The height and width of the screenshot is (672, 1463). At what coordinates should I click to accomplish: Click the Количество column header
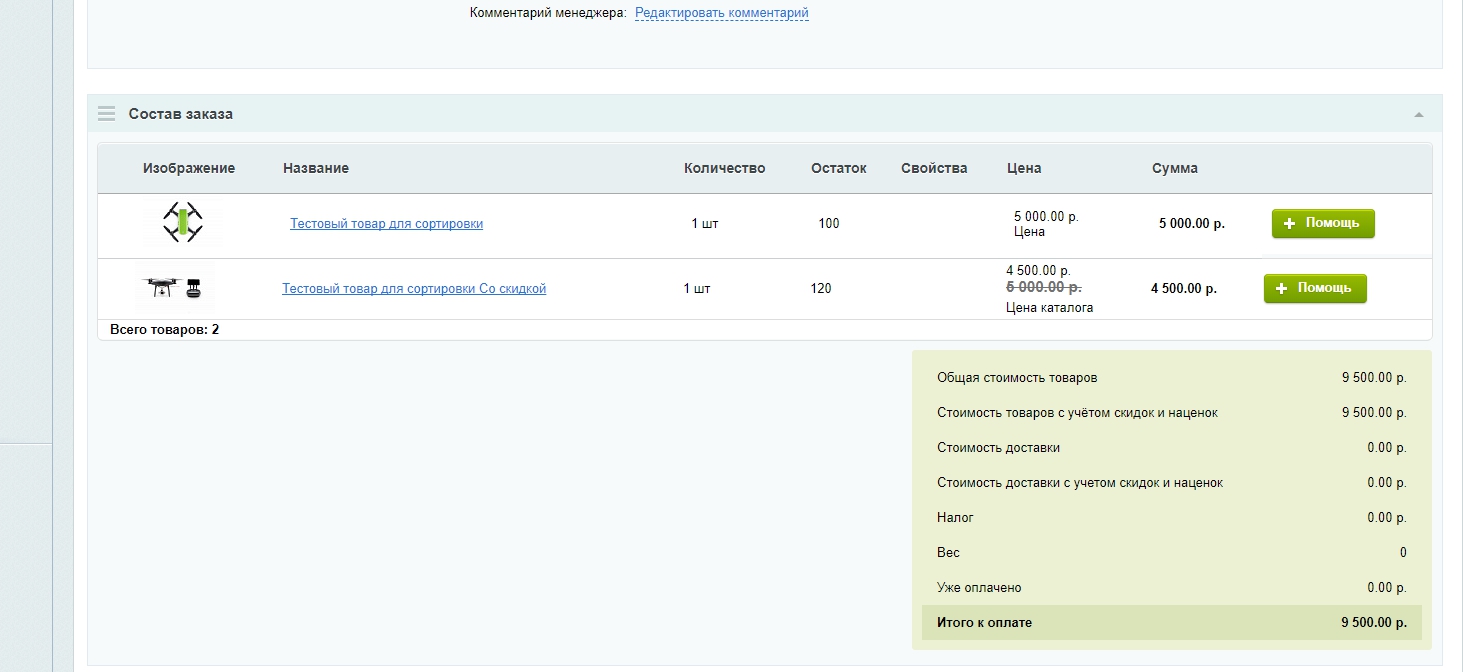point(724,168)
